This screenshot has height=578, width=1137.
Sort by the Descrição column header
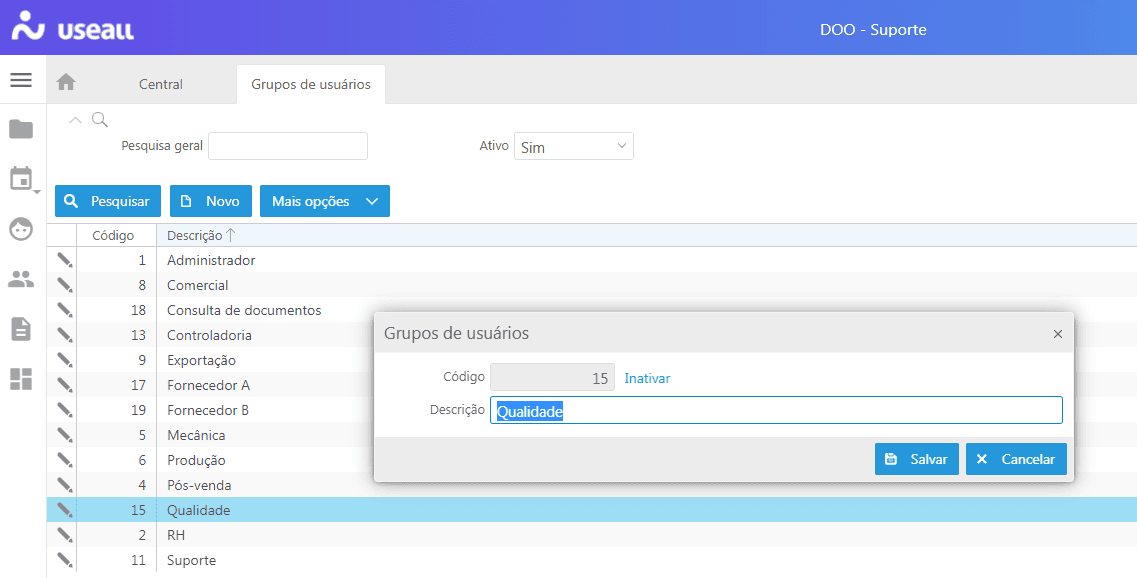click(195, 235)
